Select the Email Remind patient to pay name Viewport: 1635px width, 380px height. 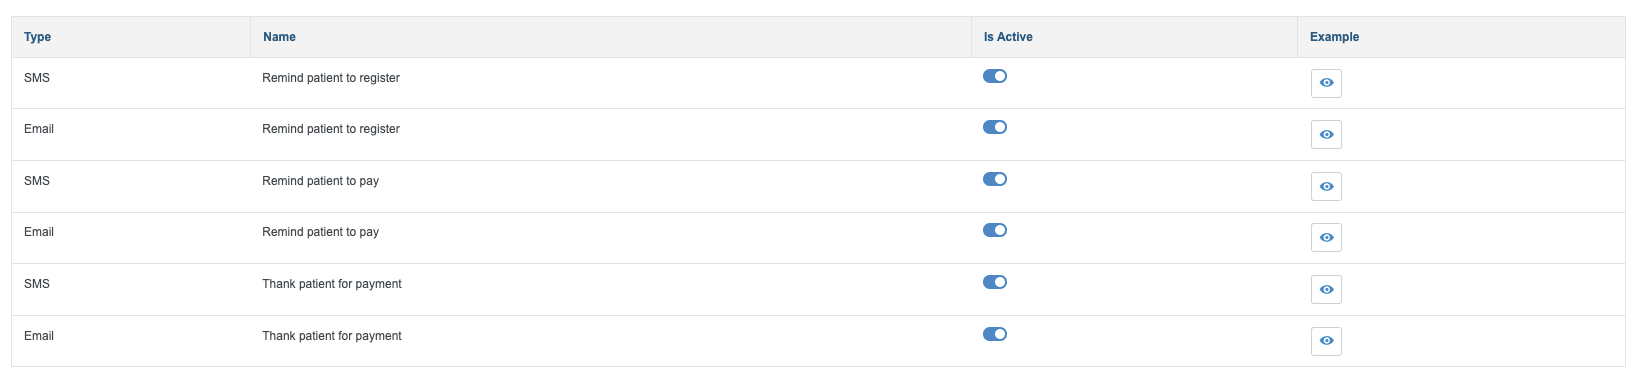(x=320, y=232)
